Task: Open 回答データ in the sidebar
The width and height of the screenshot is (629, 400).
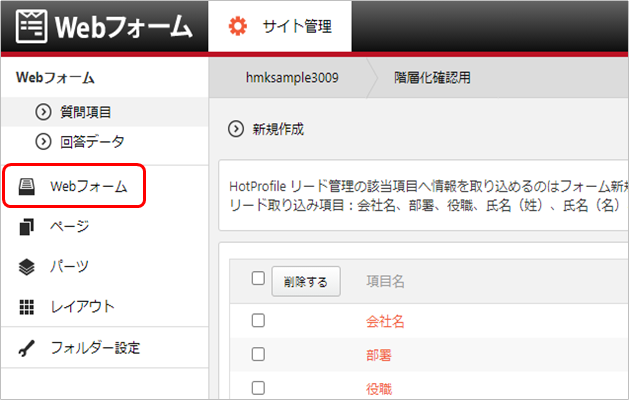Action: pos(92,142)
